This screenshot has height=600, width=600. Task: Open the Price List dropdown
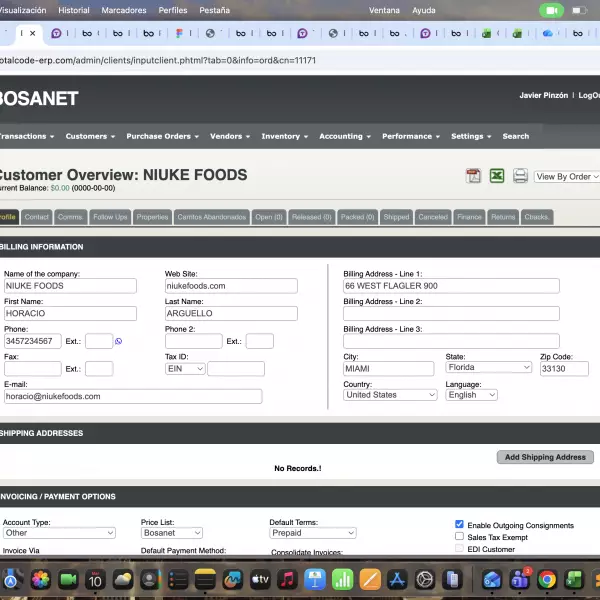tap(172, 533)
